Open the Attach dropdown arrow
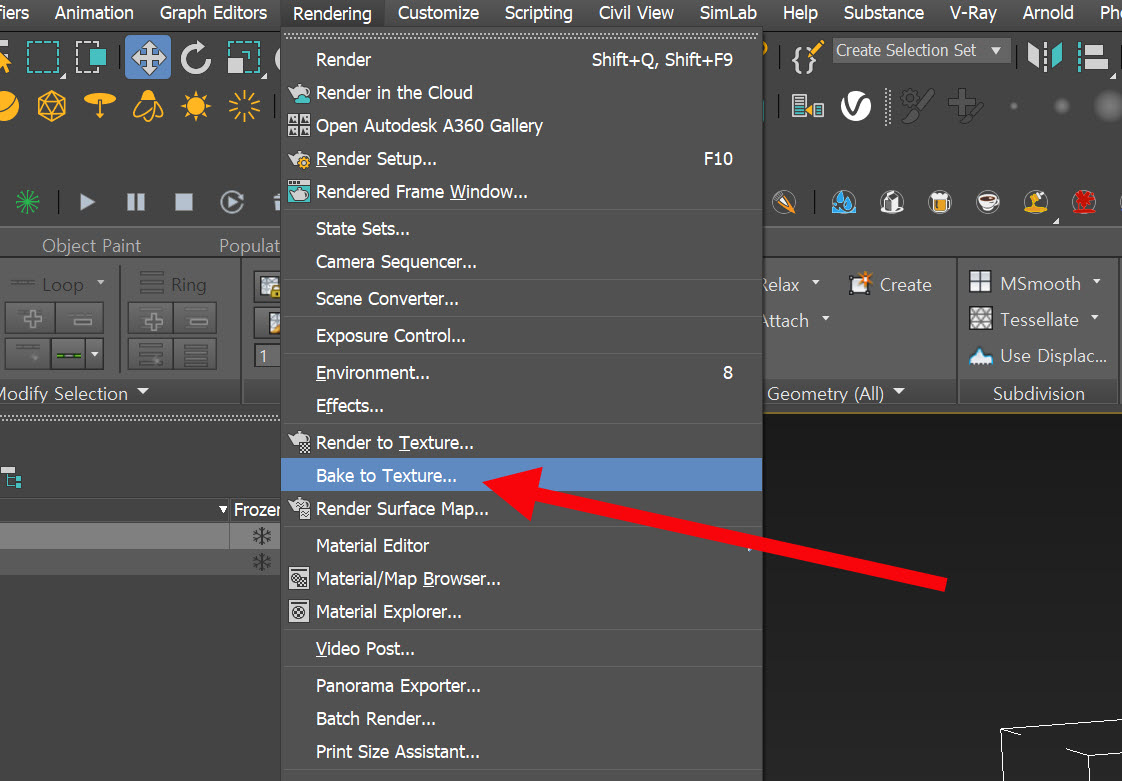 826,319
